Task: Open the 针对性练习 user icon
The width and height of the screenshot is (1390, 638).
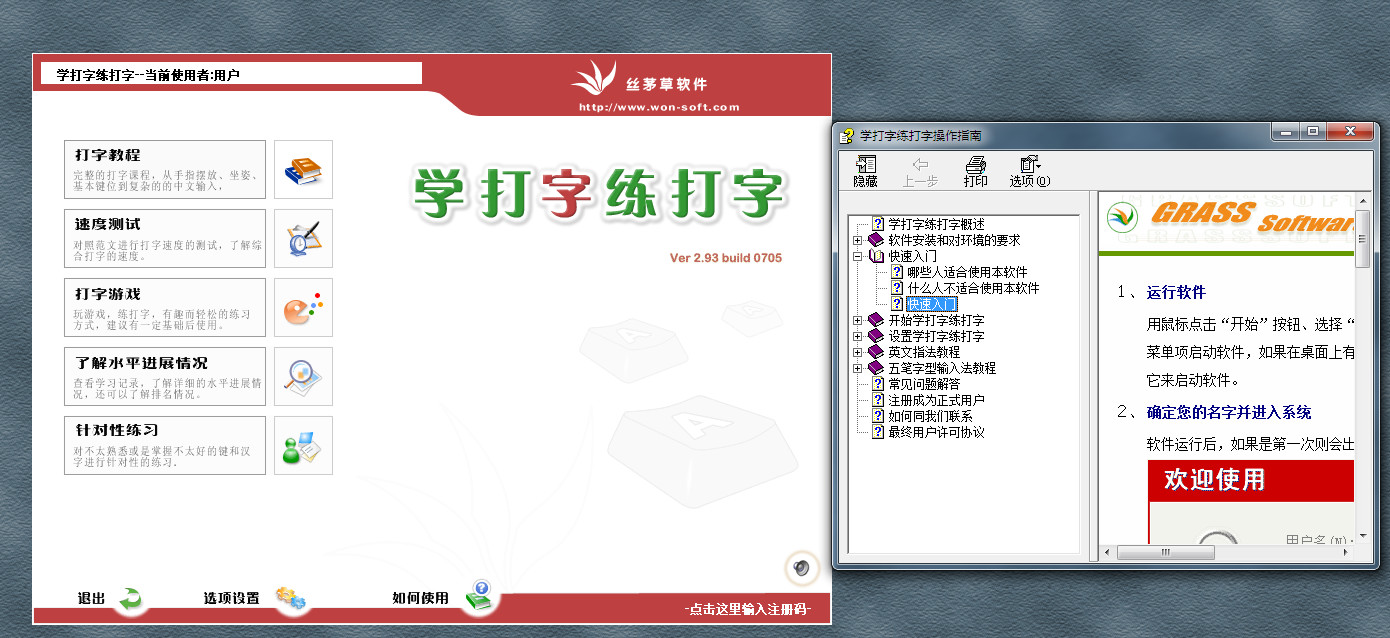Action: (x=303, y=446)
